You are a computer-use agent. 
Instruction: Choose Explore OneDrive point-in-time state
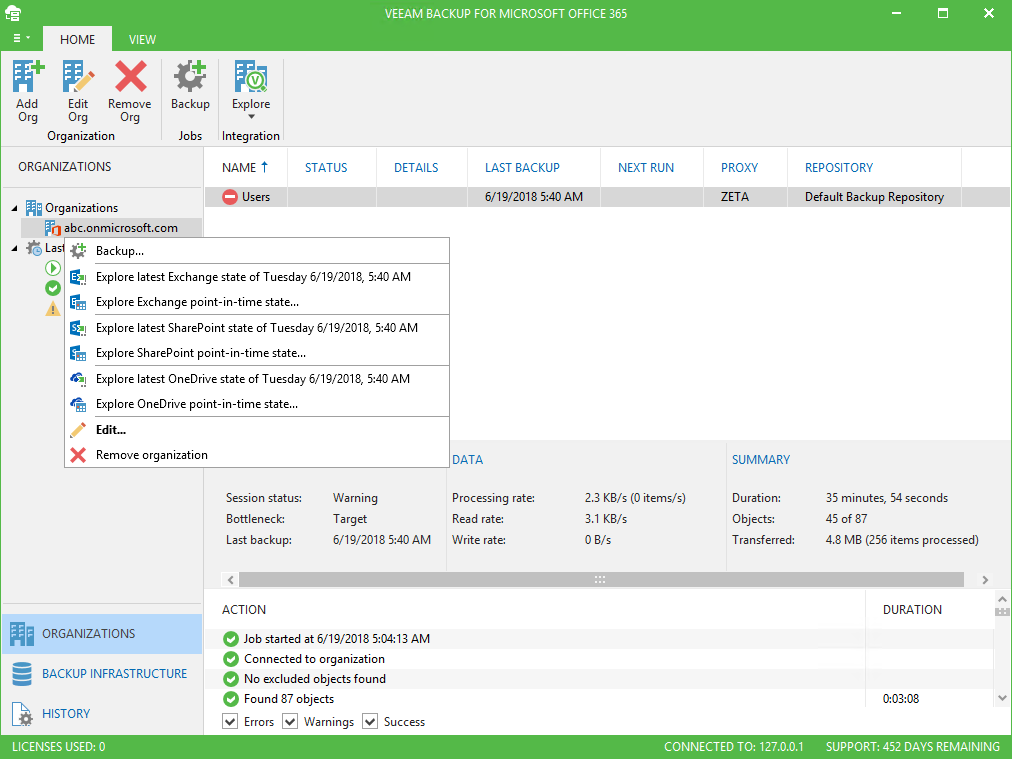tap(257, 404)
